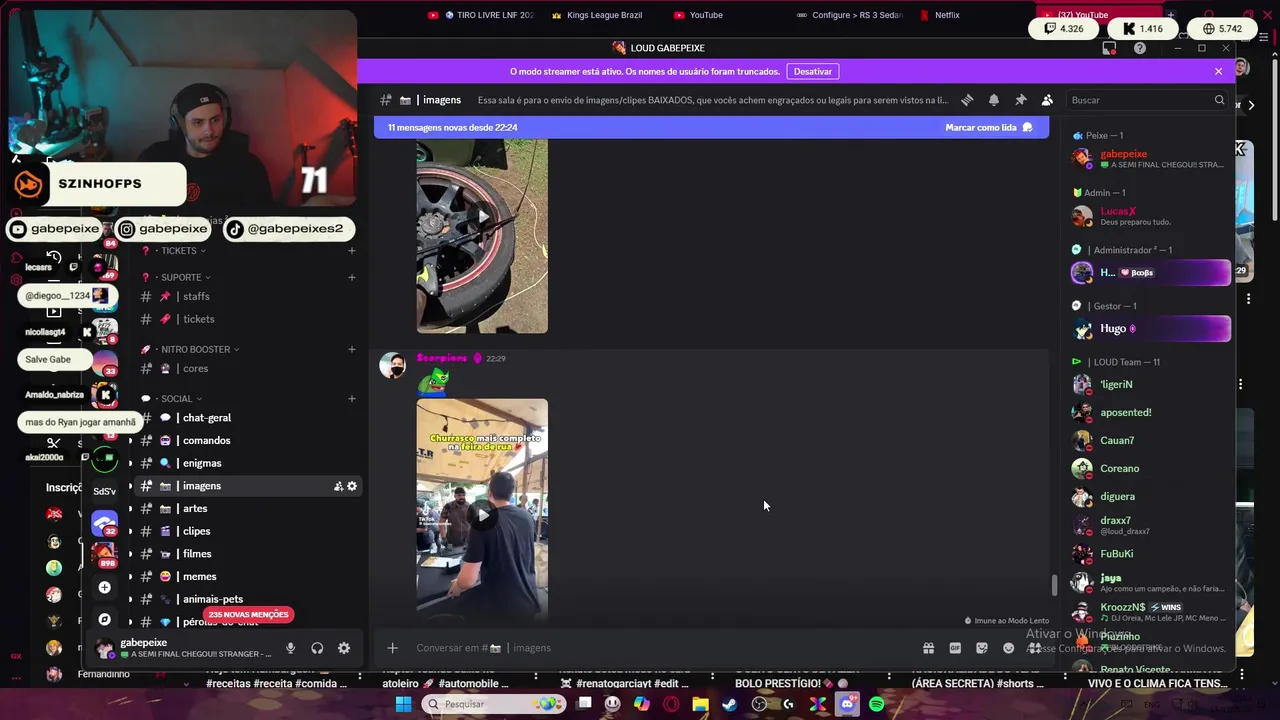Viewport: 1280px width, 720px height.
Task: Open the sticker picker
Action: pos(982,648)
